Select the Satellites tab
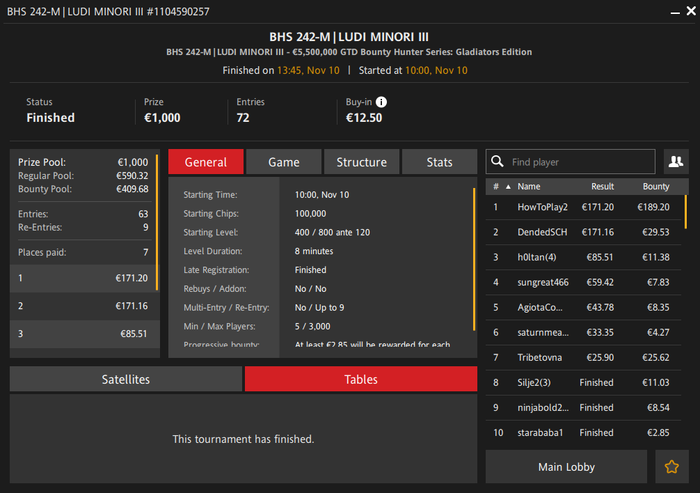The image size is (700, 493). (126, 379)
